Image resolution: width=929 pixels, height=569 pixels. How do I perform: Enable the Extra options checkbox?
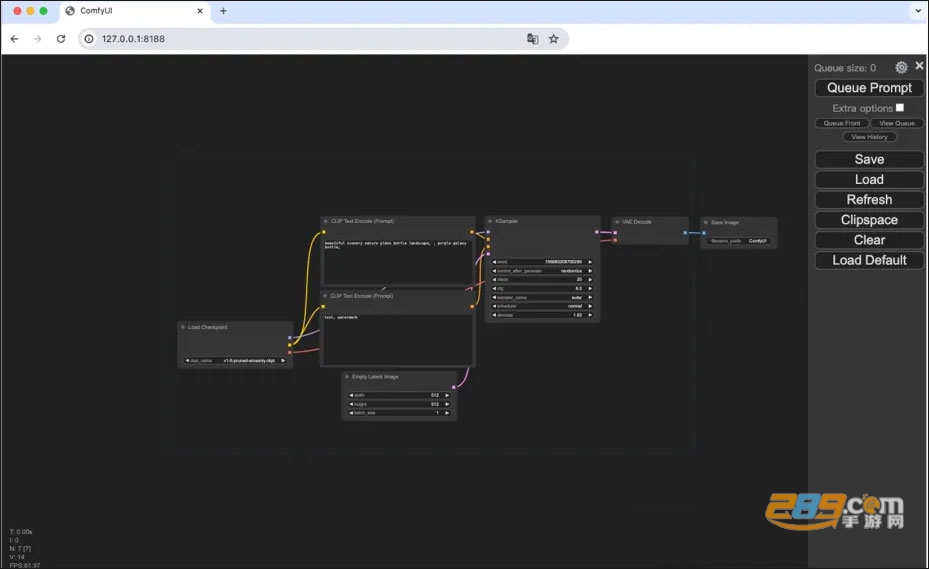pos(900,107)
